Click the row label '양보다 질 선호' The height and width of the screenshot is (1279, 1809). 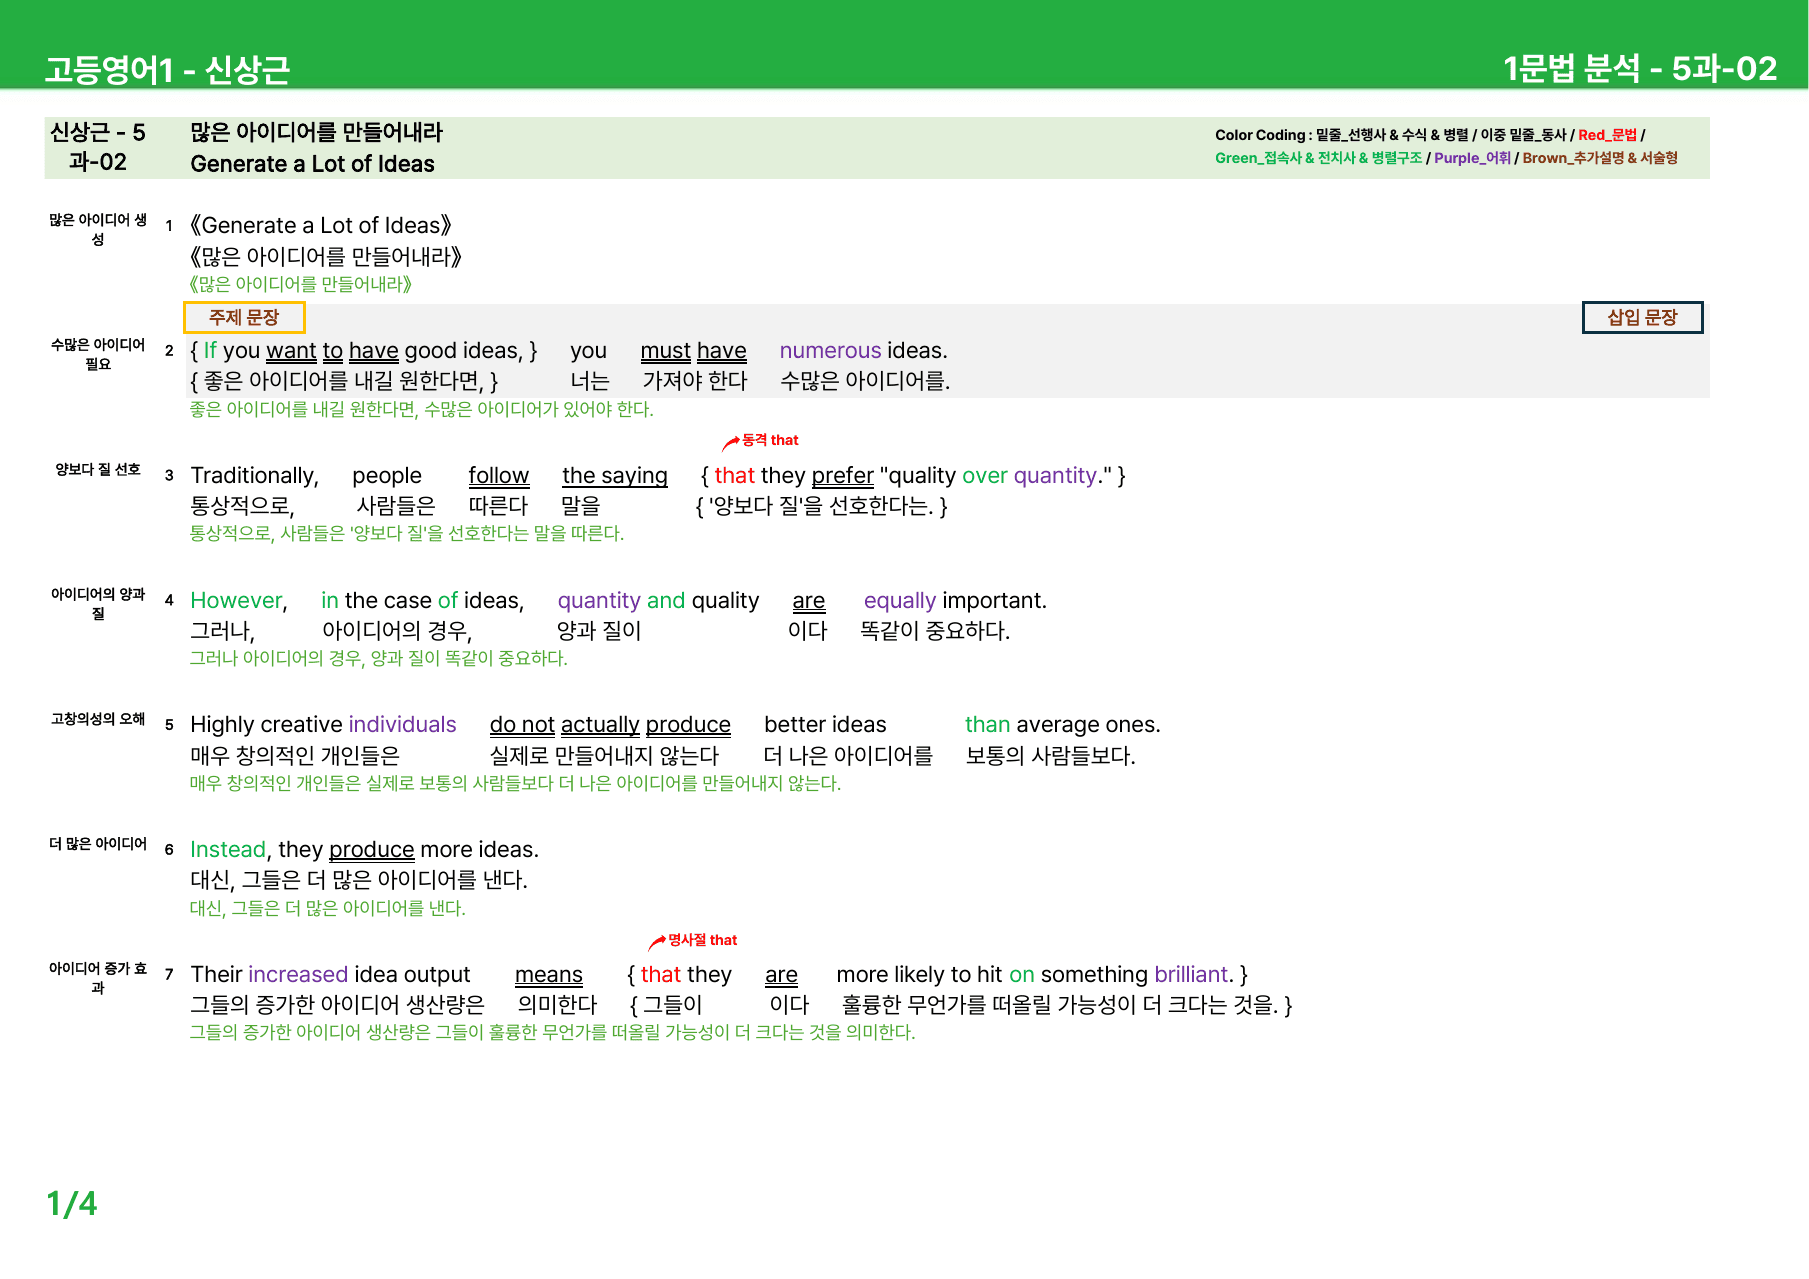[98, 469]
